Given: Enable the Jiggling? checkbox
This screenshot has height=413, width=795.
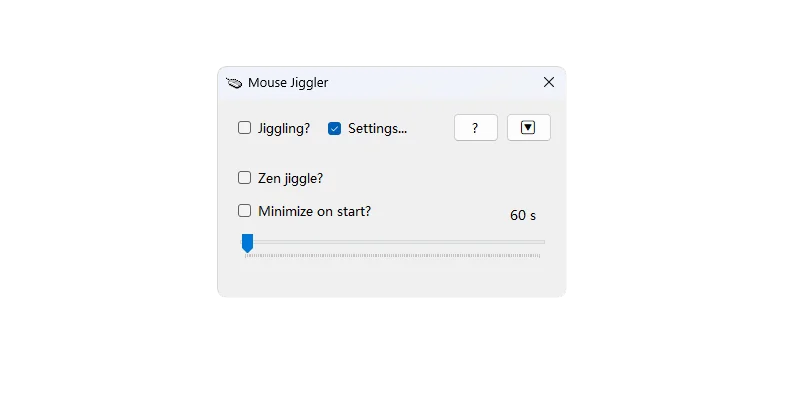Looking at the screenshot, I should pos(244,128).
